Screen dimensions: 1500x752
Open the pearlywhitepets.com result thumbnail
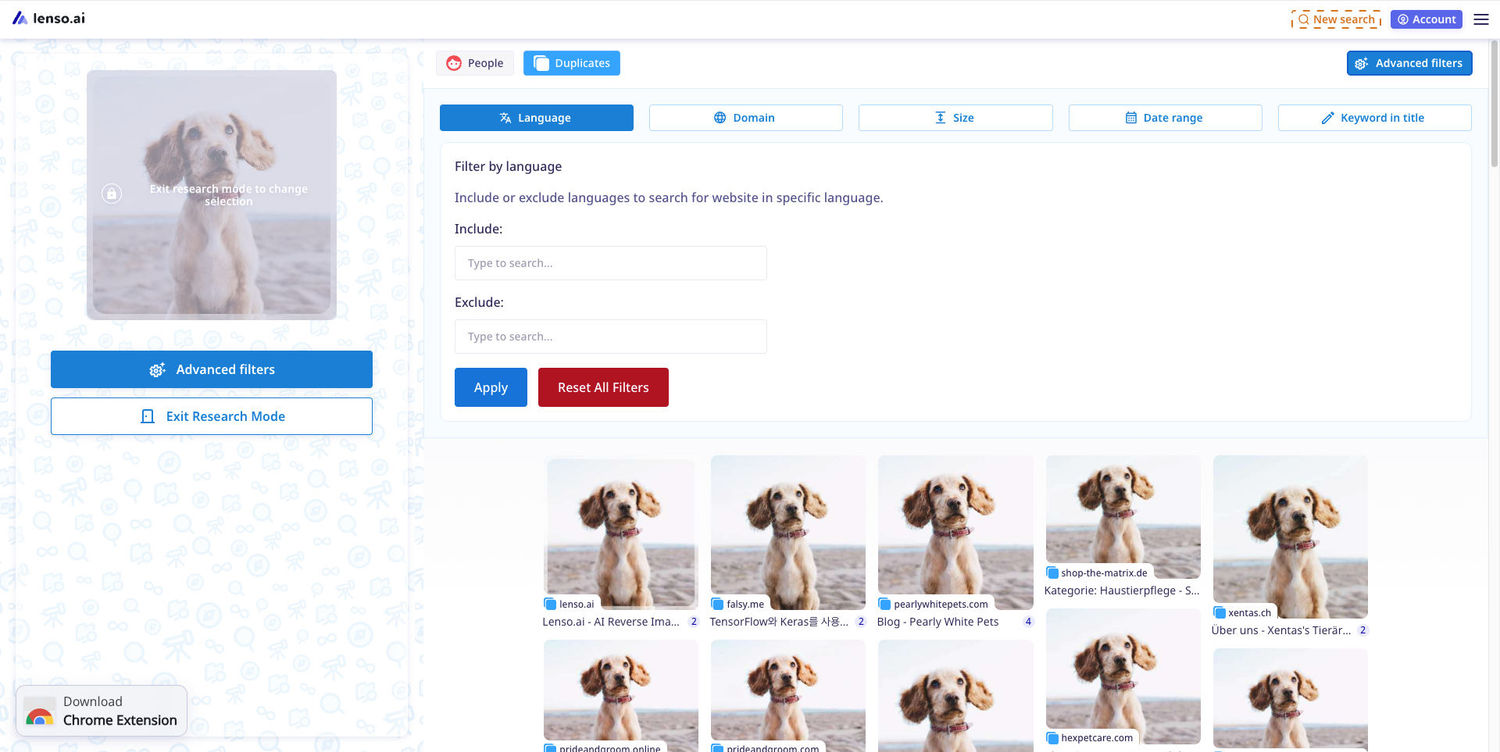(956, 533)
